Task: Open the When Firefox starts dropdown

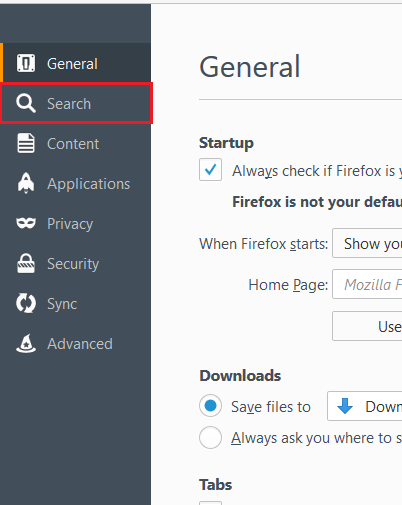Action: (x=367, y=243)
